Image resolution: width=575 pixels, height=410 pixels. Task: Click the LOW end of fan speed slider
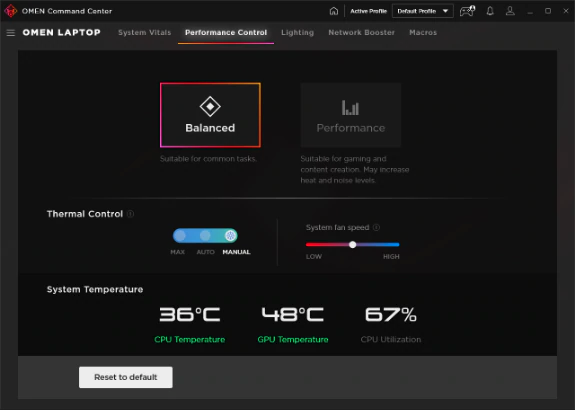tap(314, 257)
